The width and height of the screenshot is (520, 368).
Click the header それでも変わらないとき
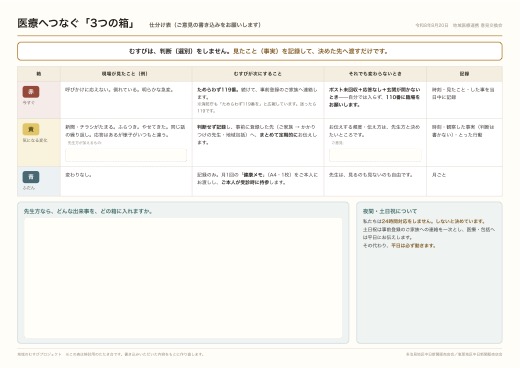(x=375, y=74)
